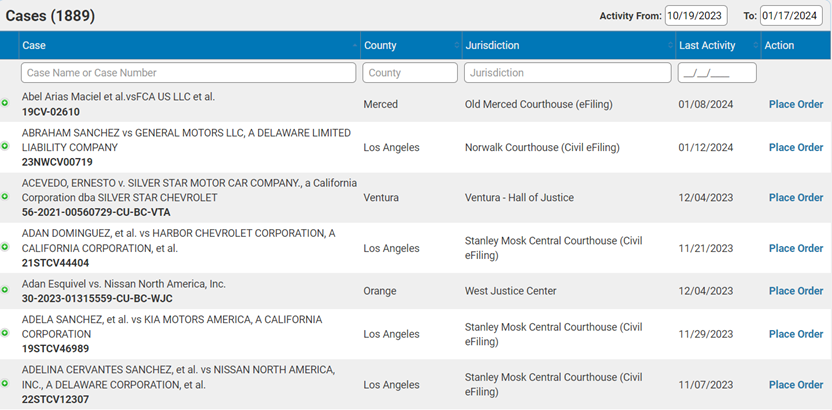Expand the Adelina Cervantes Sanchez case row

pyautogui.click(x=5, y=385)
